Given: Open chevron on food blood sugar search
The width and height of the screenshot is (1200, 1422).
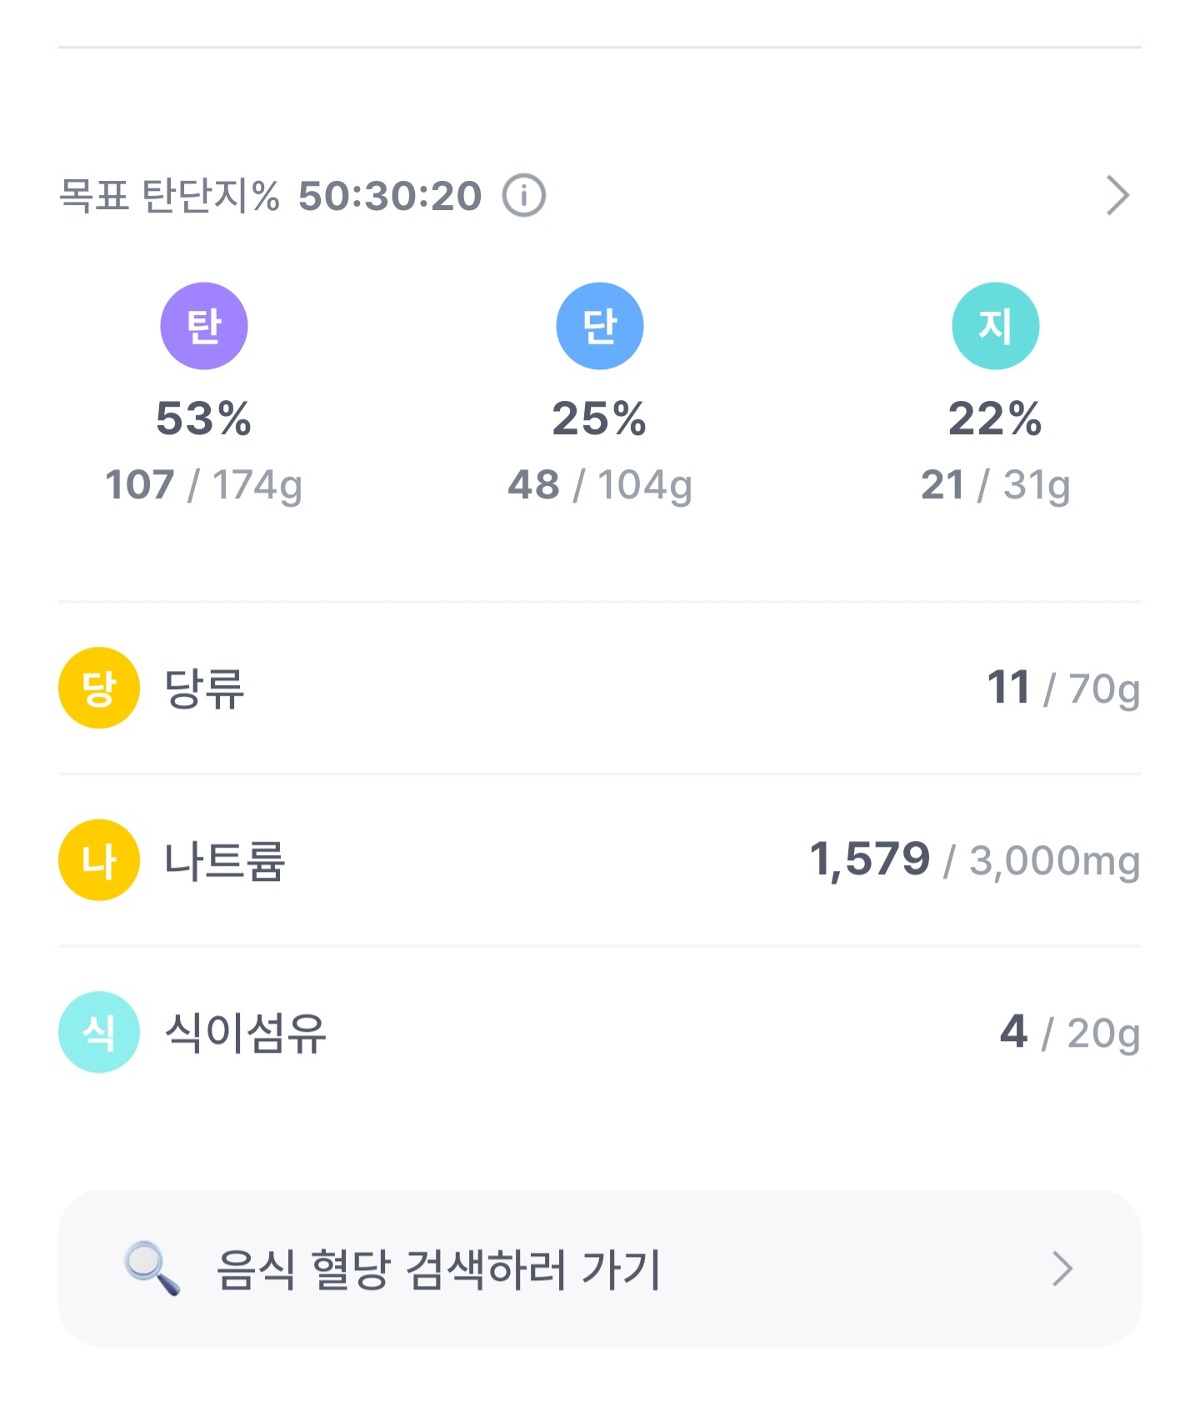Looking at the screenshot, I should (1062, 1268).
